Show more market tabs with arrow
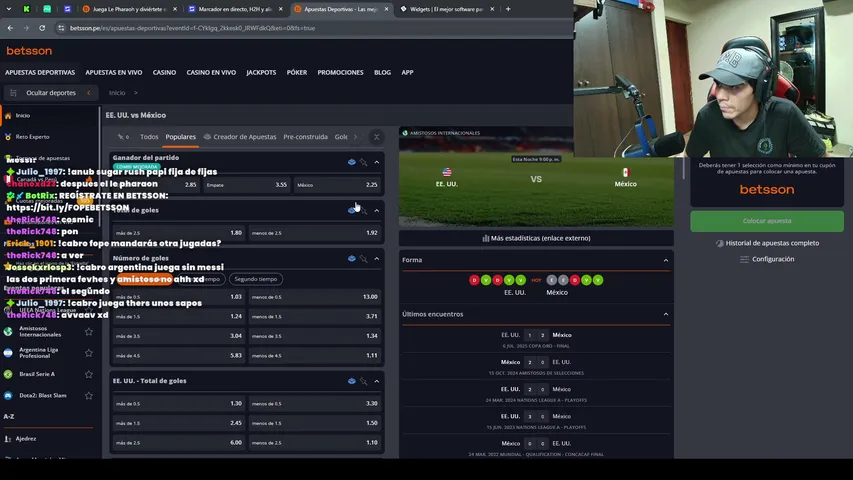853x480 pixels. [356, 137]
